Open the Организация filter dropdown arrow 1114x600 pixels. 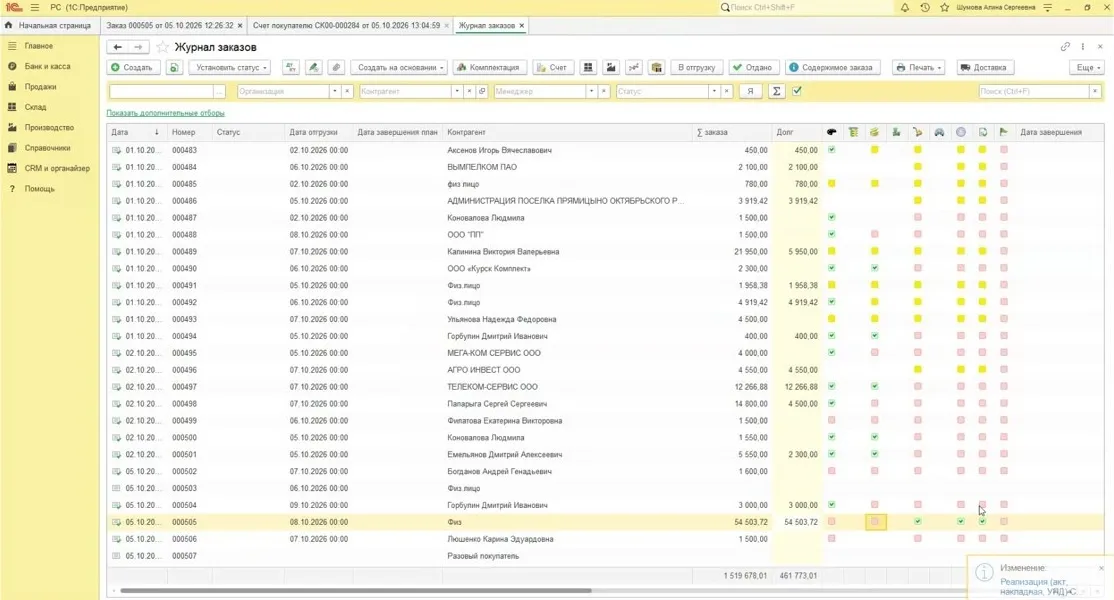[x=334, y=91]
